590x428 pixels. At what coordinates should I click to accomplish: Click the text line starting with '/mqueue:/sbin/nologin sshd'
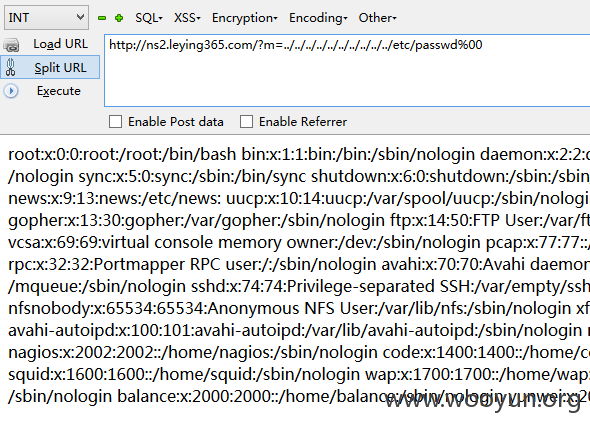299,286
